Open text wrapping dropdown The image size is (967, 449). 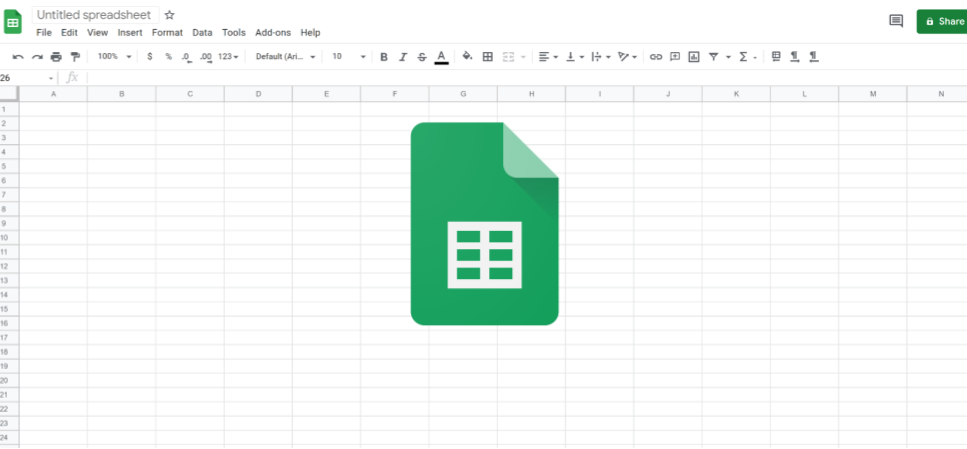(601, 57)
